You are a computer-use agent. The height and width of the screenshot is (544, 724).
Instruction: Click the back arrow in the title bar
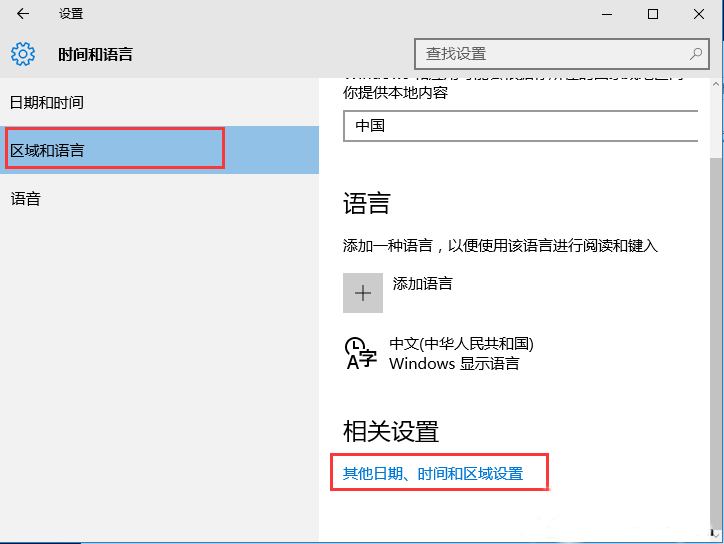point(22,14)
